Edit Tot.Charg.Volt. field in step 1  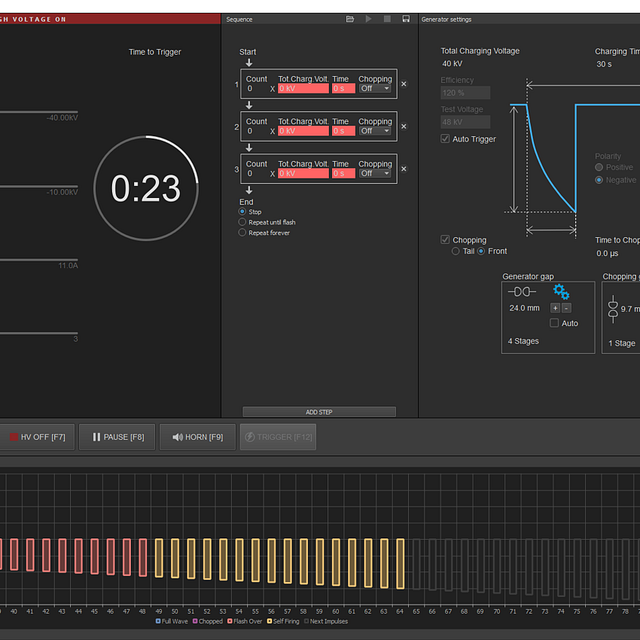tap(303, 88)
